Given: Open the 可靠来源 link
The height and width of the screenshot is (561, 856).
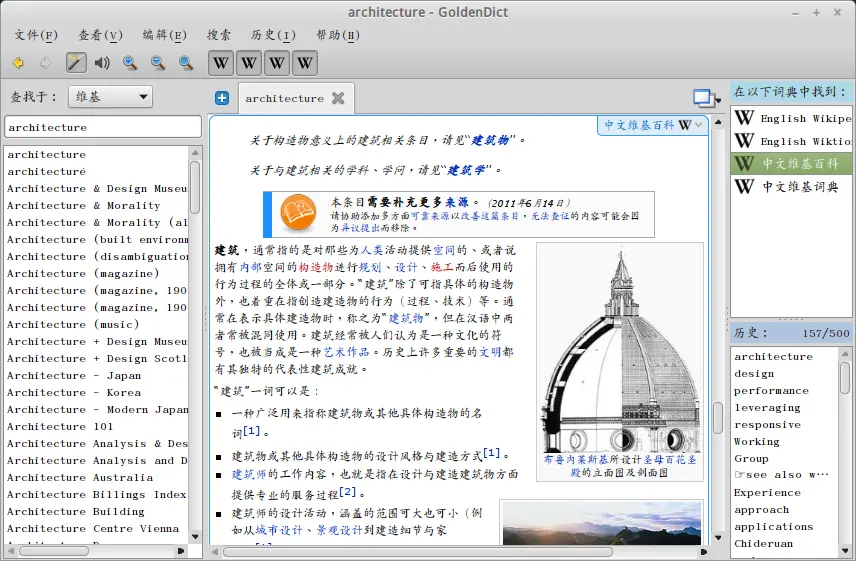Looking at the screenshot, I should (x=431, y=216).
